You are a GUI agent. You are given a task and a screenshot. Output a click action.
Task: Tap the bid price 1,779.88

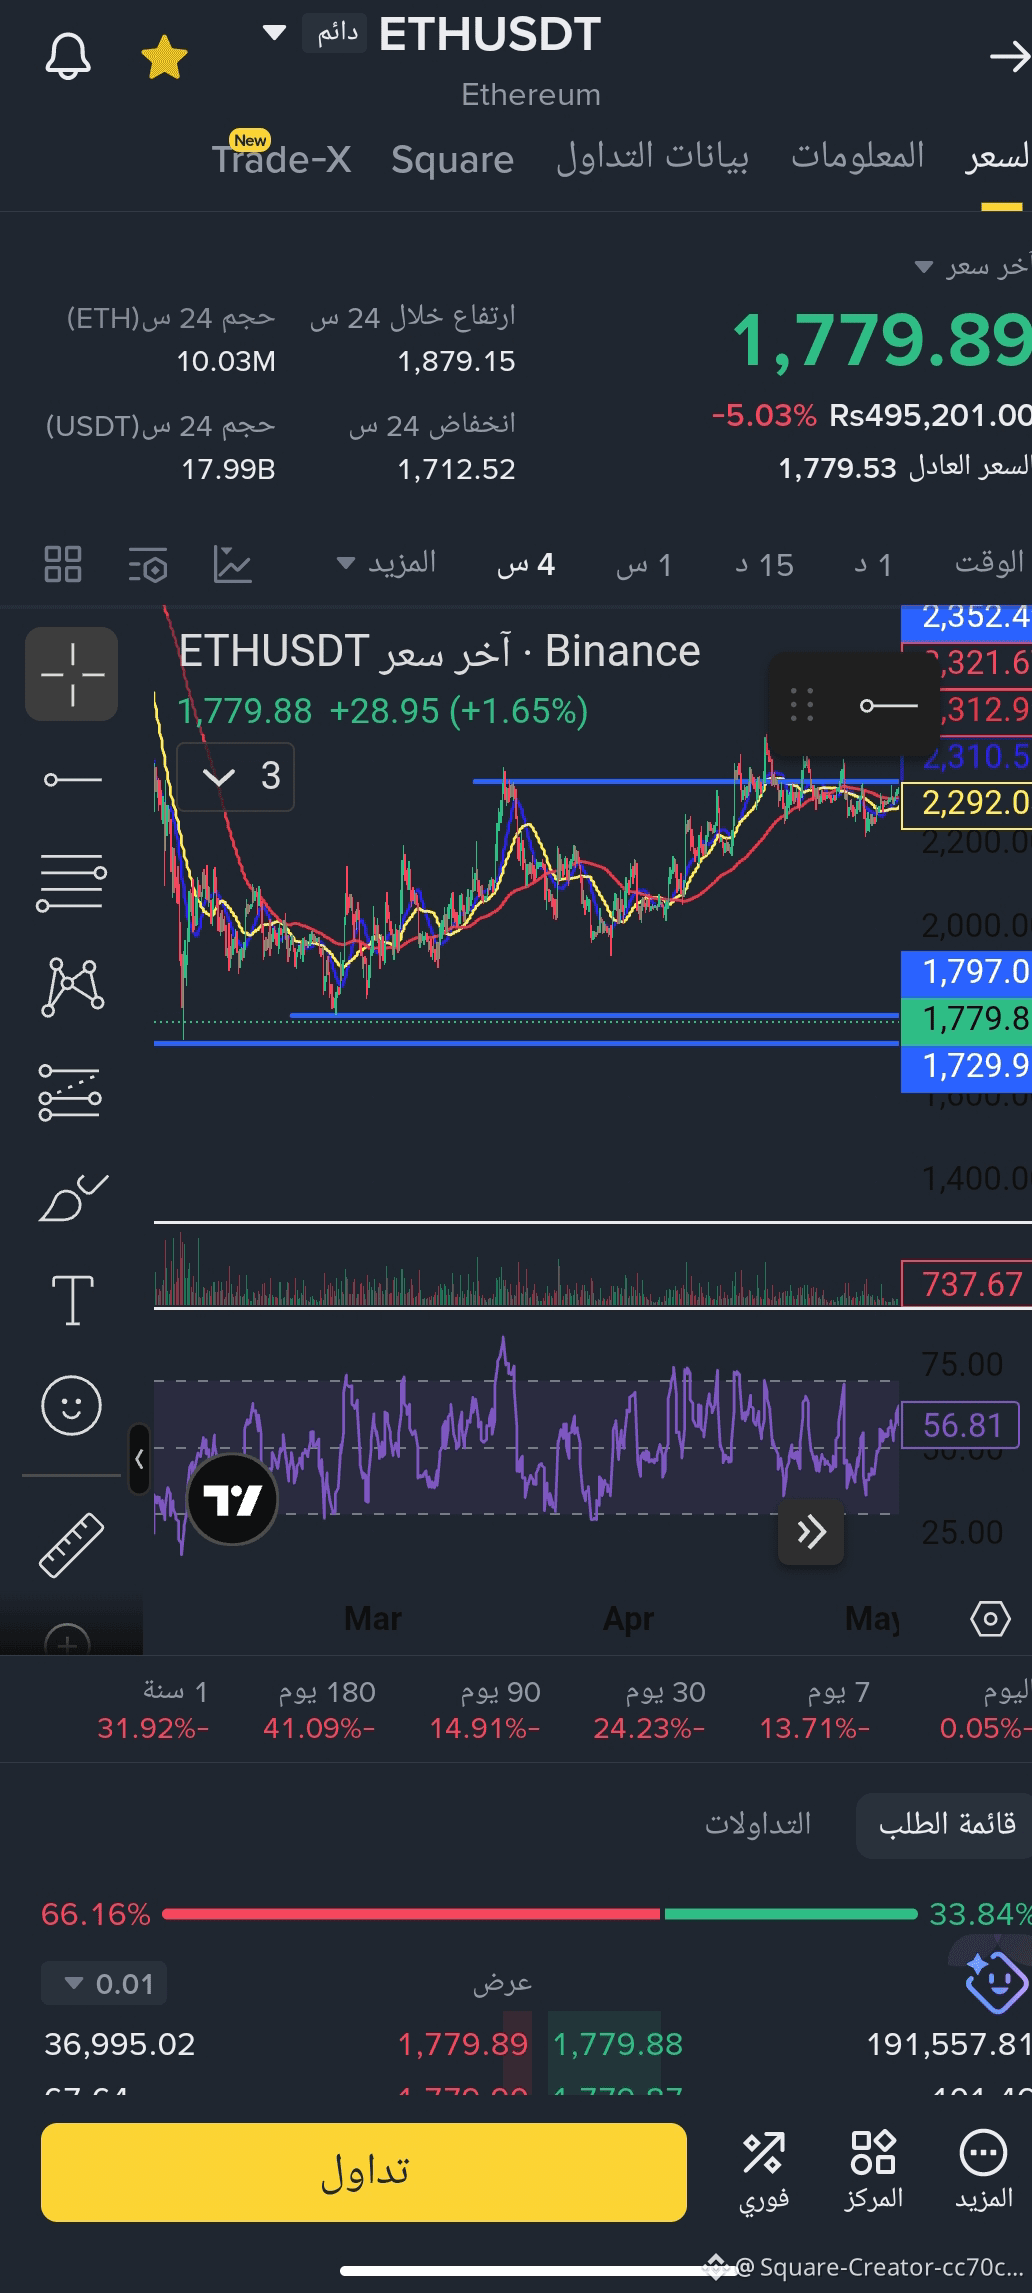(618, 2044)
